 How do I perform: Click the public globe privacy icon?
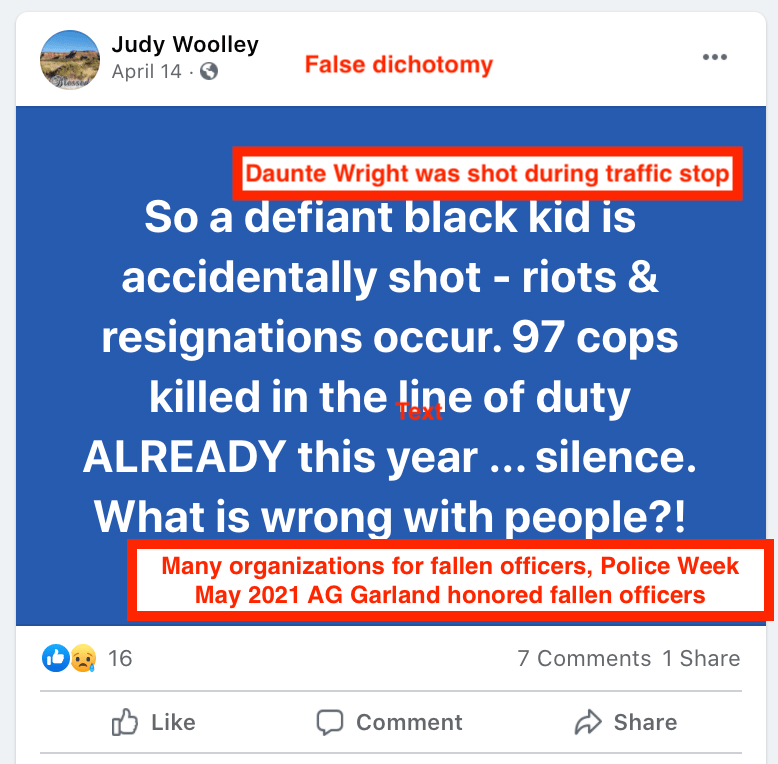click(209, 71)
